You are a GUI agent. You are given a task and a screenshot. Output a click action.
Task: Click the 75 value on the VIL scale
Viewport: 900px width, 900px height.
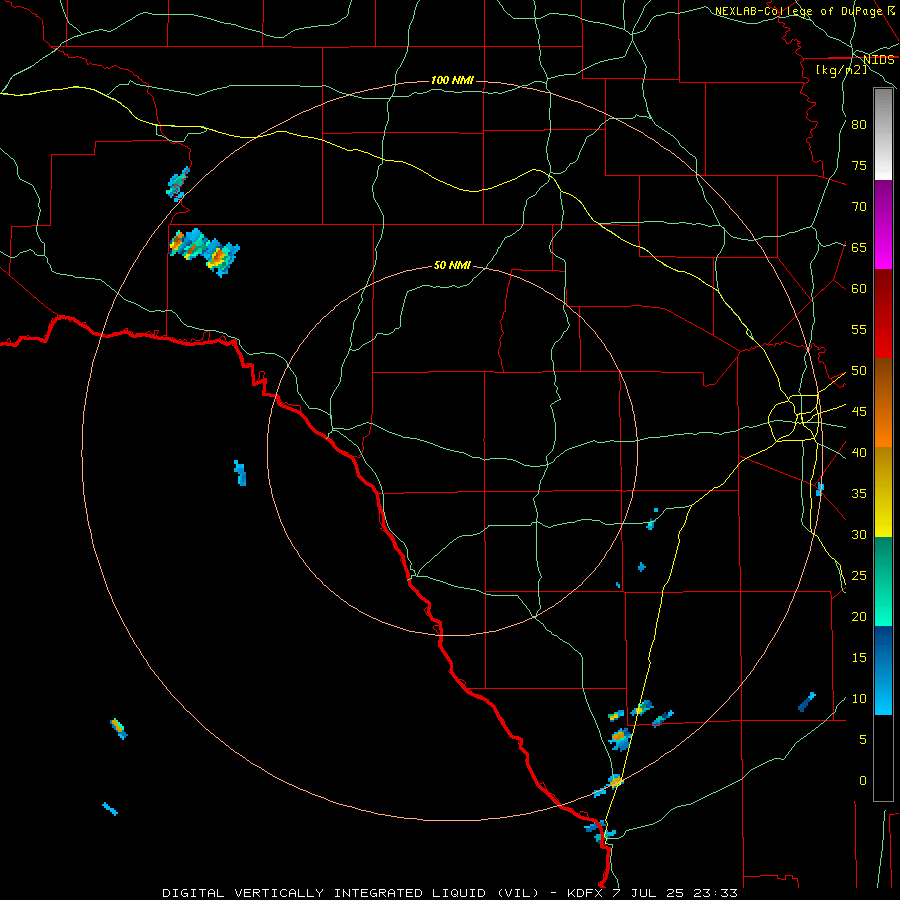click(859, 165)
